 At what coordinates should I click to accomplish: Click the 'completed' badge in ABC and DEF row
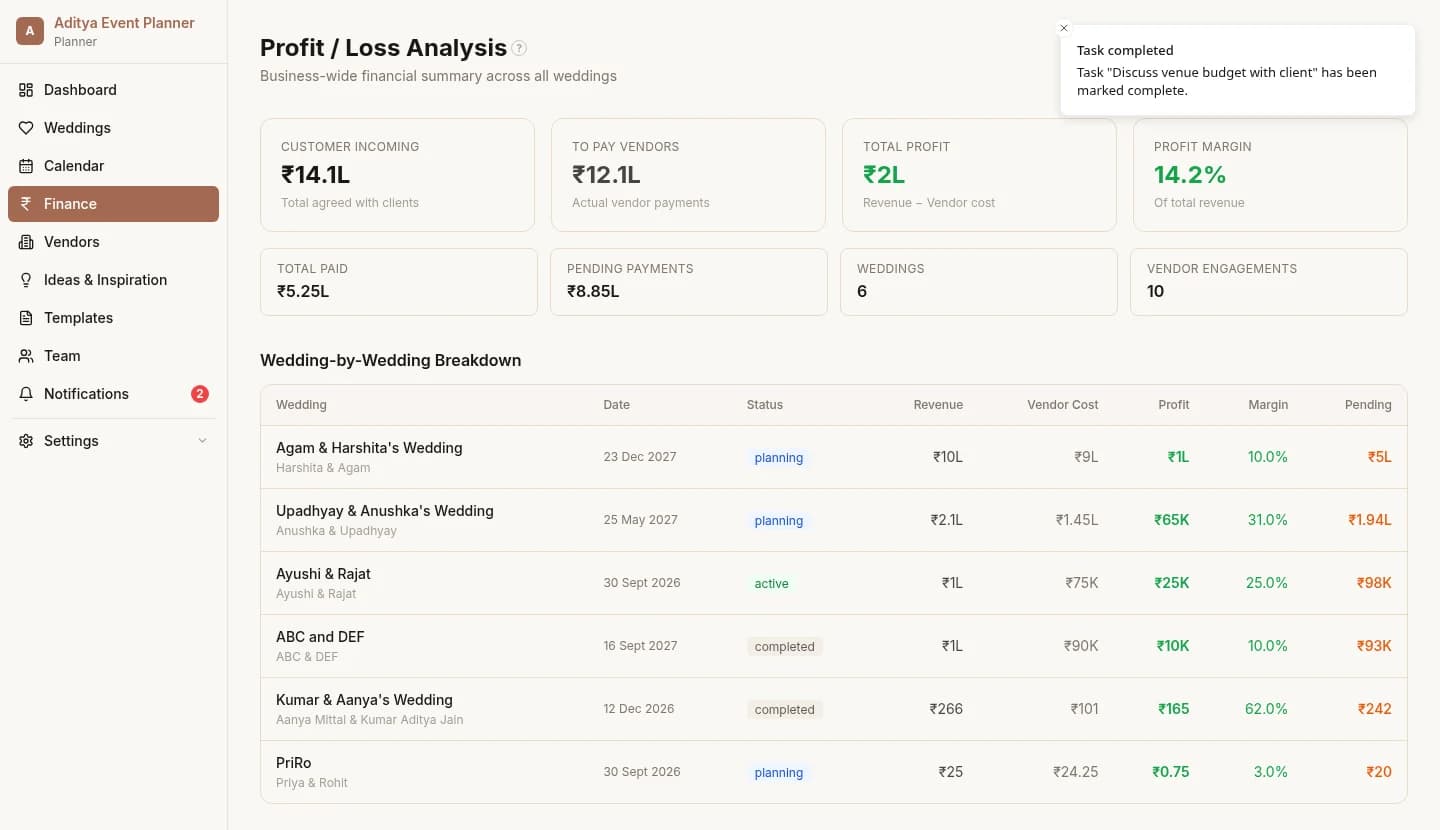click(x=785, y=647)
